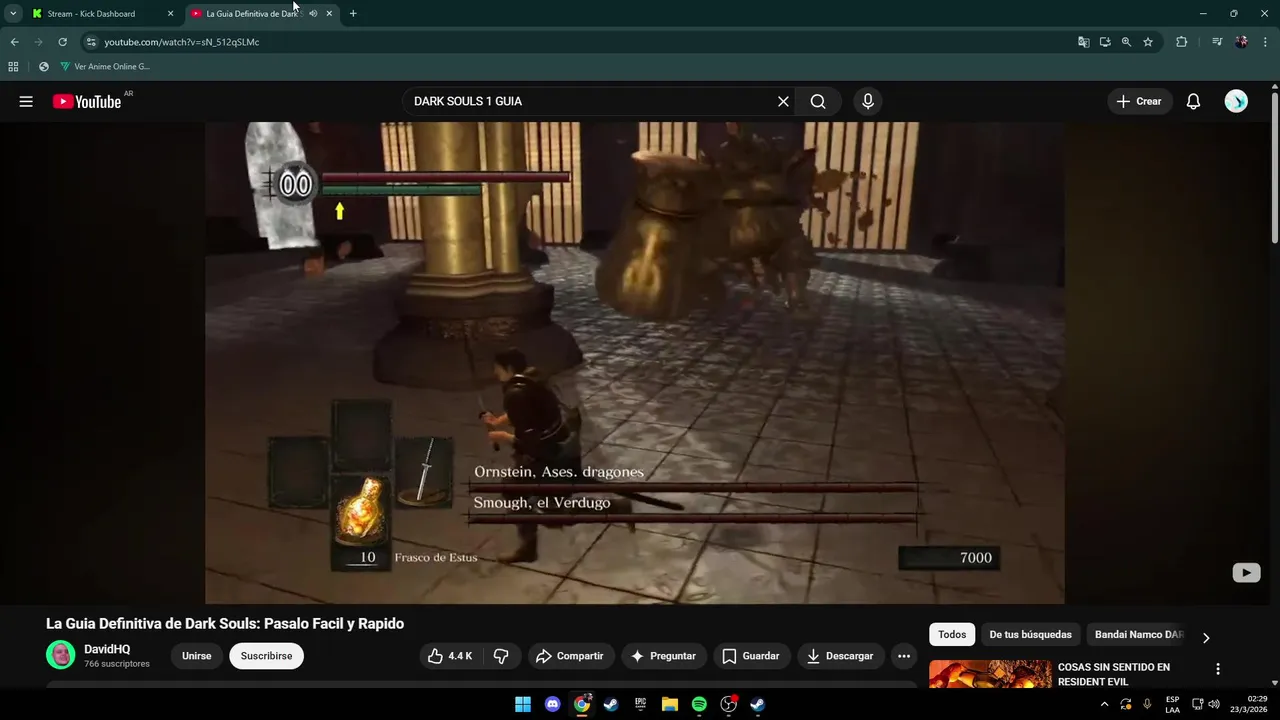Open the YouTube account avatar menu

click(1236, 101)
